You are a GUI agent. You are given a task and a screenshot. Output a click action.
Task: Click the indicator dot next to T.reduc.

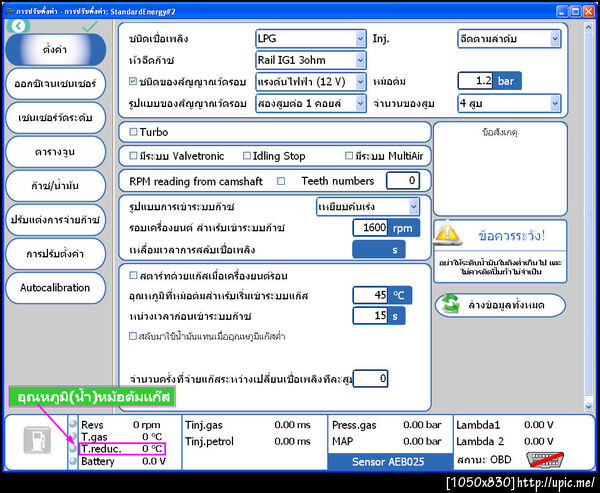point(73,448)
